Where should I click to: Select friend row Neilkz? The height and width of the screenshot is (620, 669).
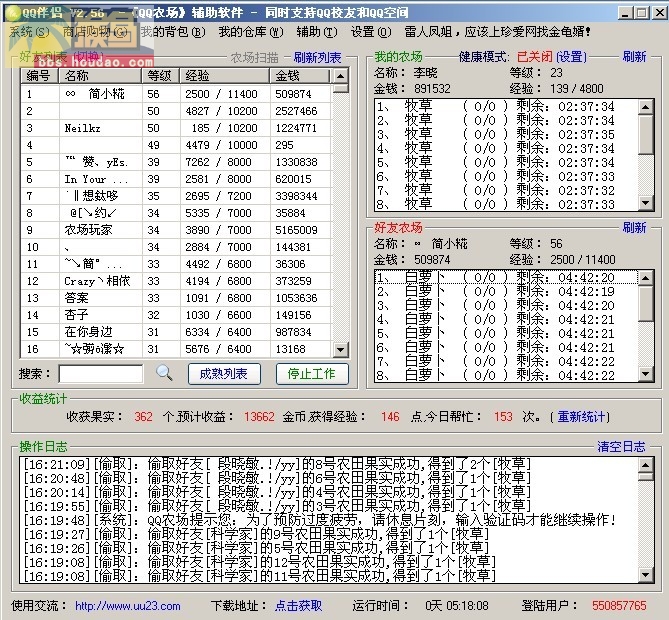point(176,128)
